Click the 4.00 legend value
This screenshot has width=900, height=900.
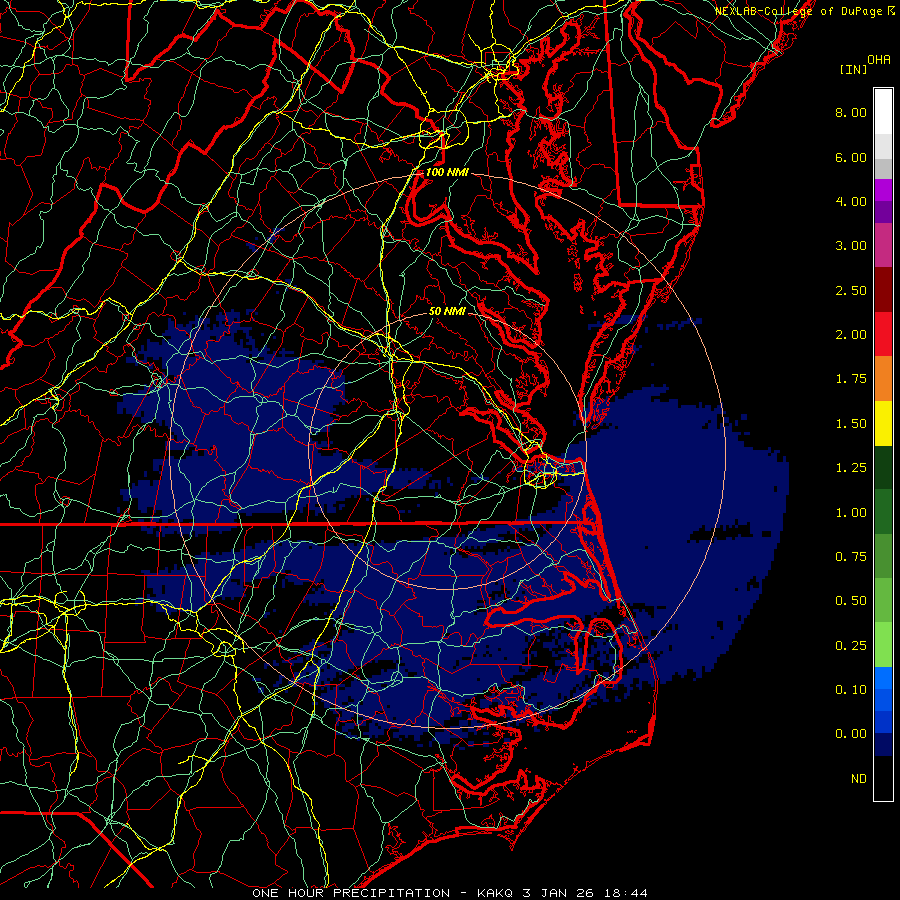[x=851, y=201]
